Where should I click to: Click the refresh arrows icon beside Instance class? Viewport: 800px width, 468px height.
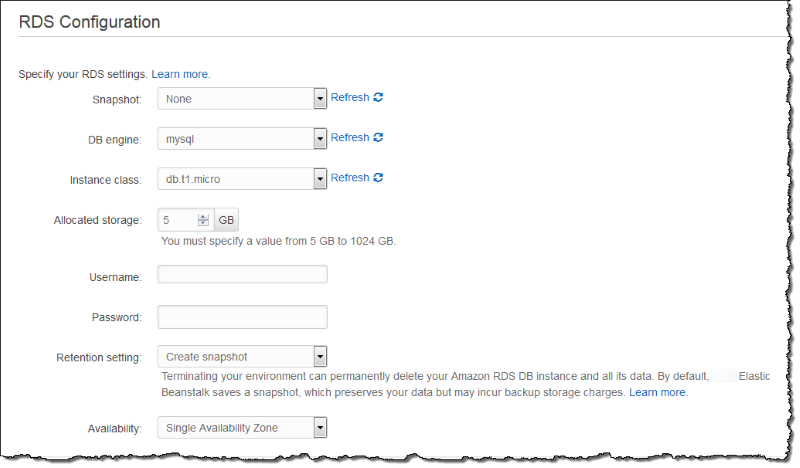click(378, 178)
